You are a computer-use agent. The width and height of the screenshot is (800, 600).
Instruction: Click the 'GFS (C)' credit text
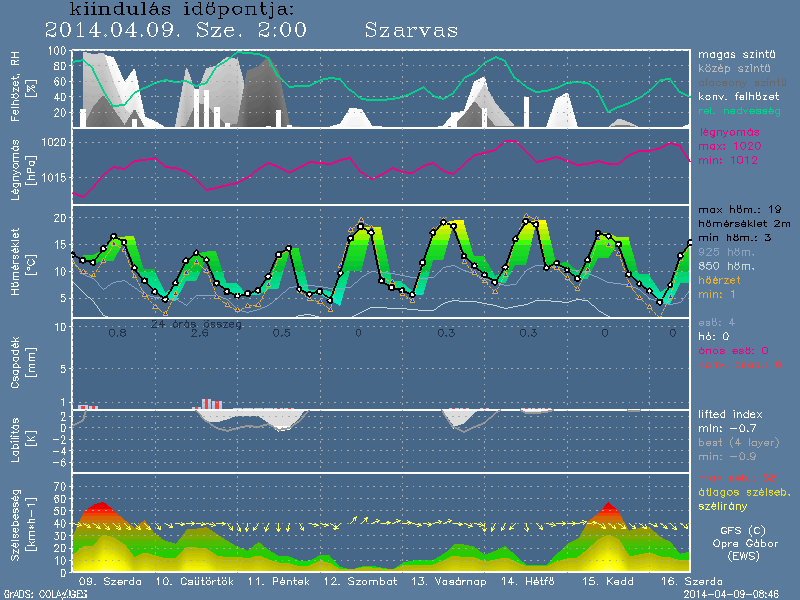[742, 531]
